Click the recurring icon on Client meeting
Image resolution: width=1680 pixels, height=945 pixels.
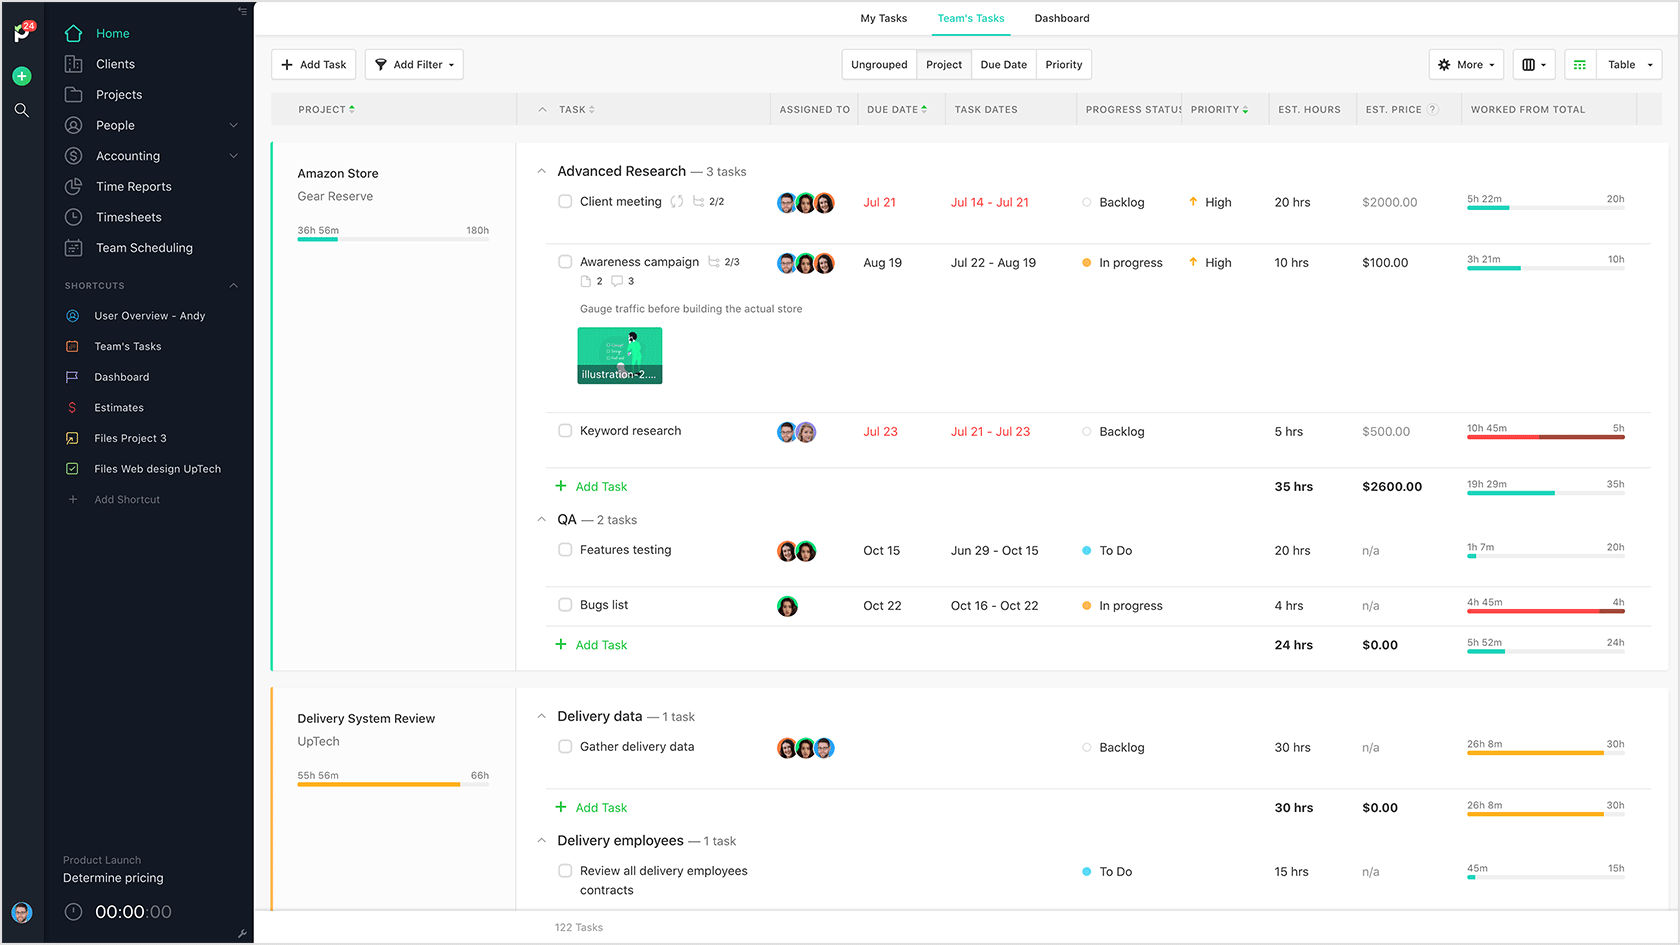[677, 202]
